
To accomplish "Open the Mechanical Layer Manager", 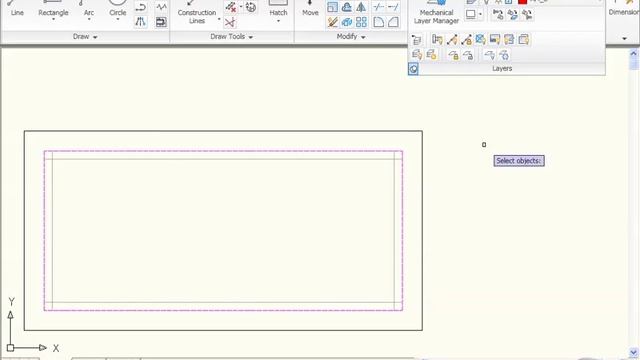I will coord(436,13).
